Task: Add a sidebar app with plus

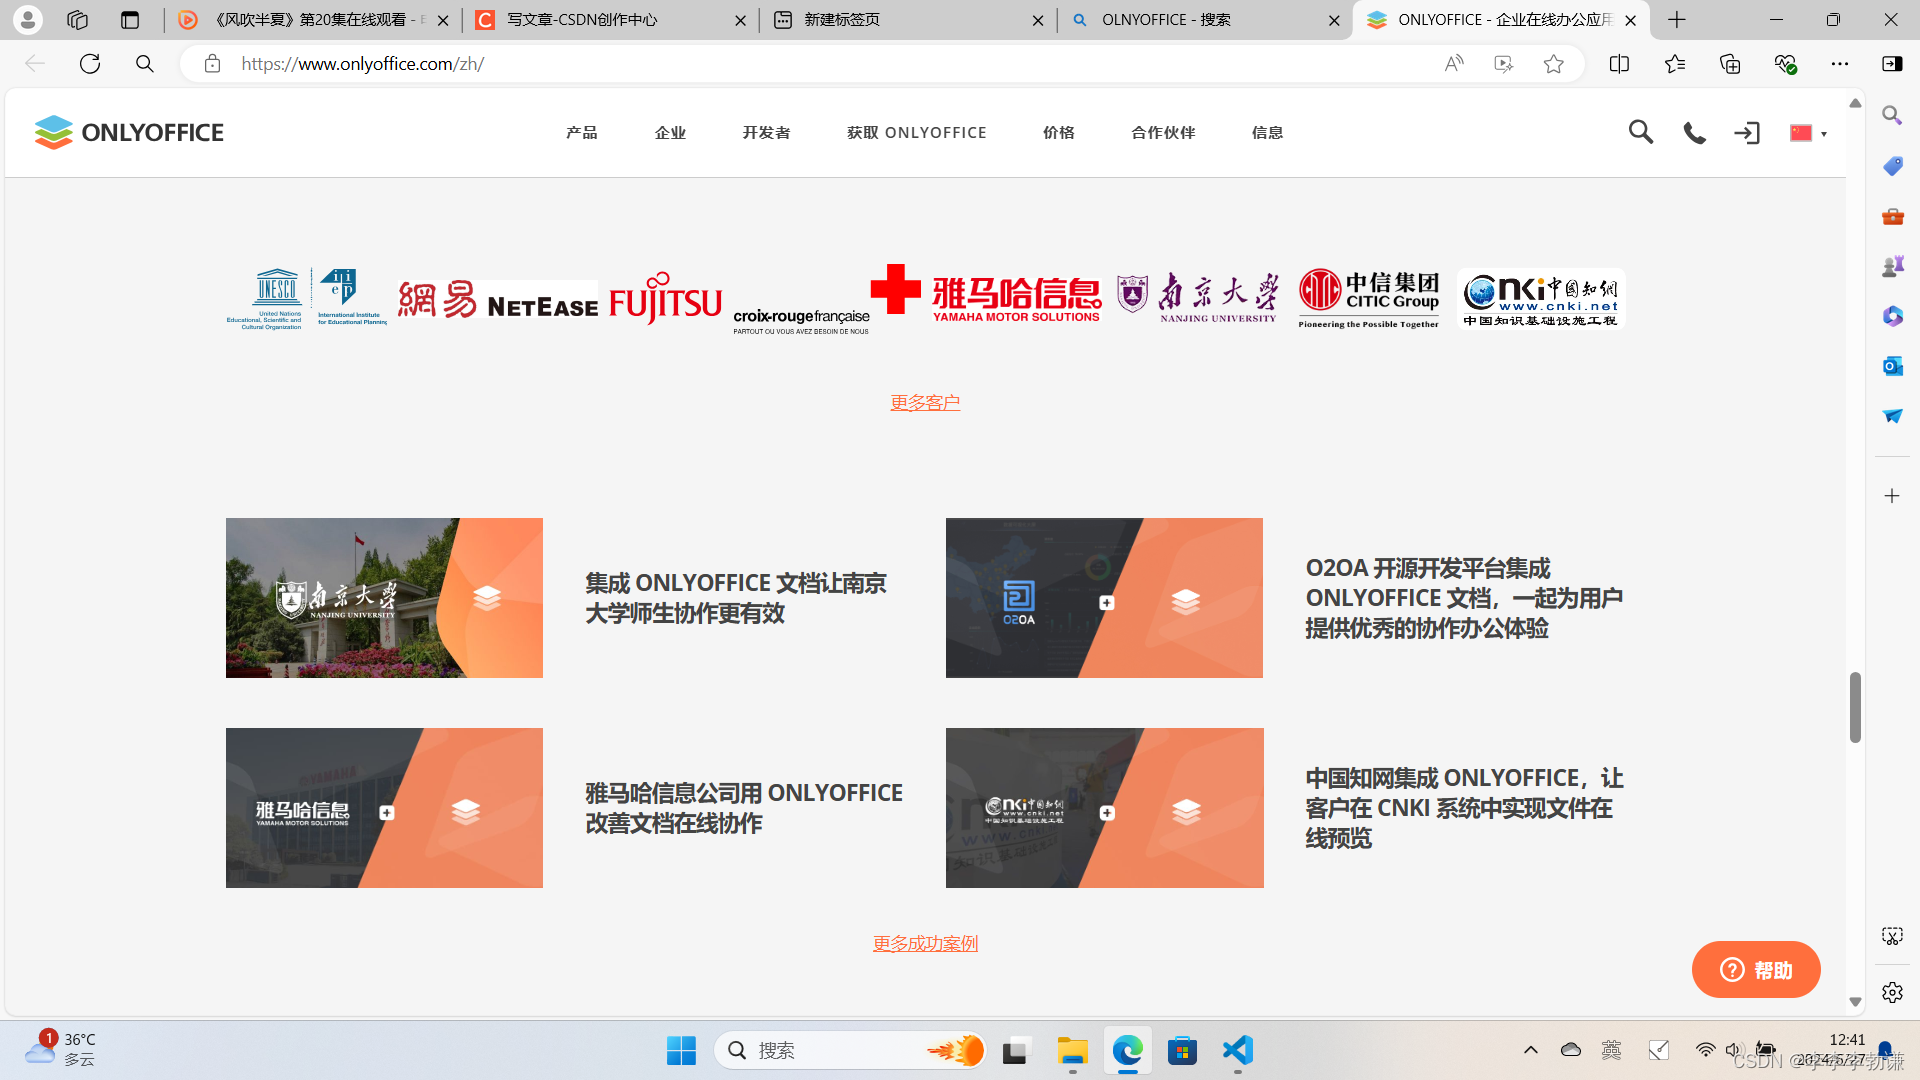Action: coord(1892,496)
